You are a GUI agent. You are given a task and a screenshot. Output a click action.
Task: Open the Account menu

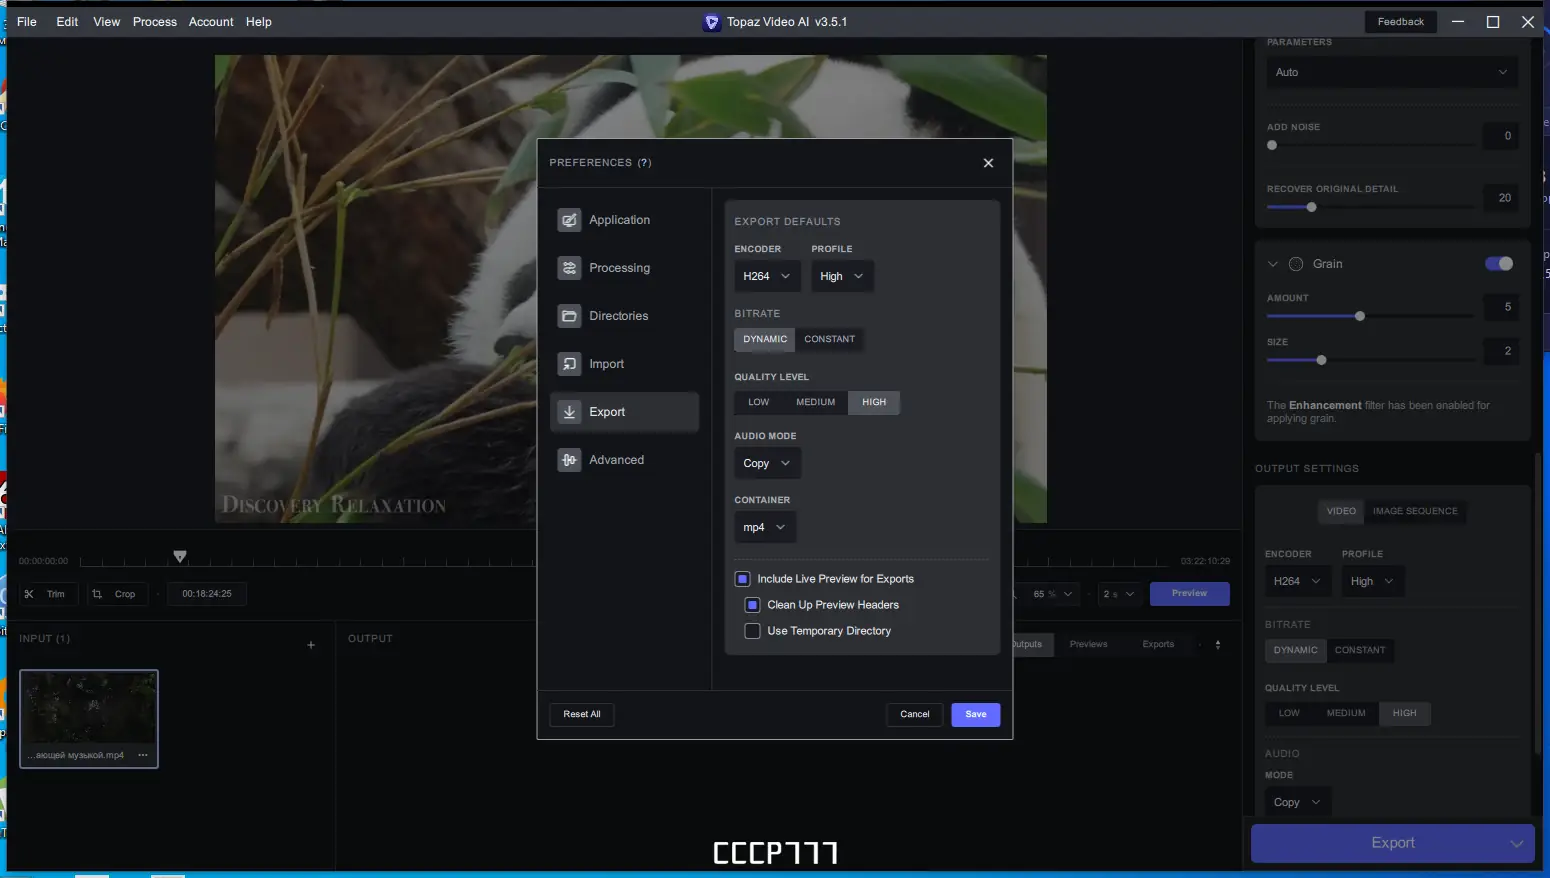point(211,22)
